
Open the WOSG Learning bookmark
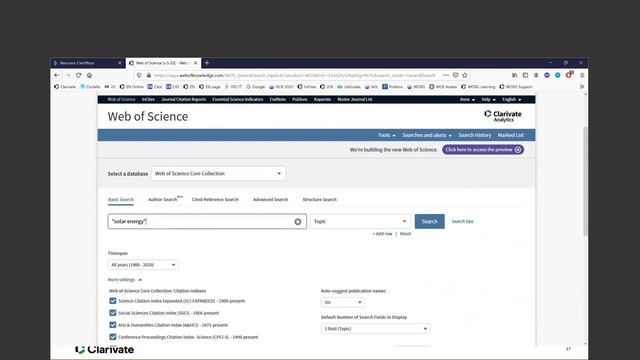click(478, 87)
